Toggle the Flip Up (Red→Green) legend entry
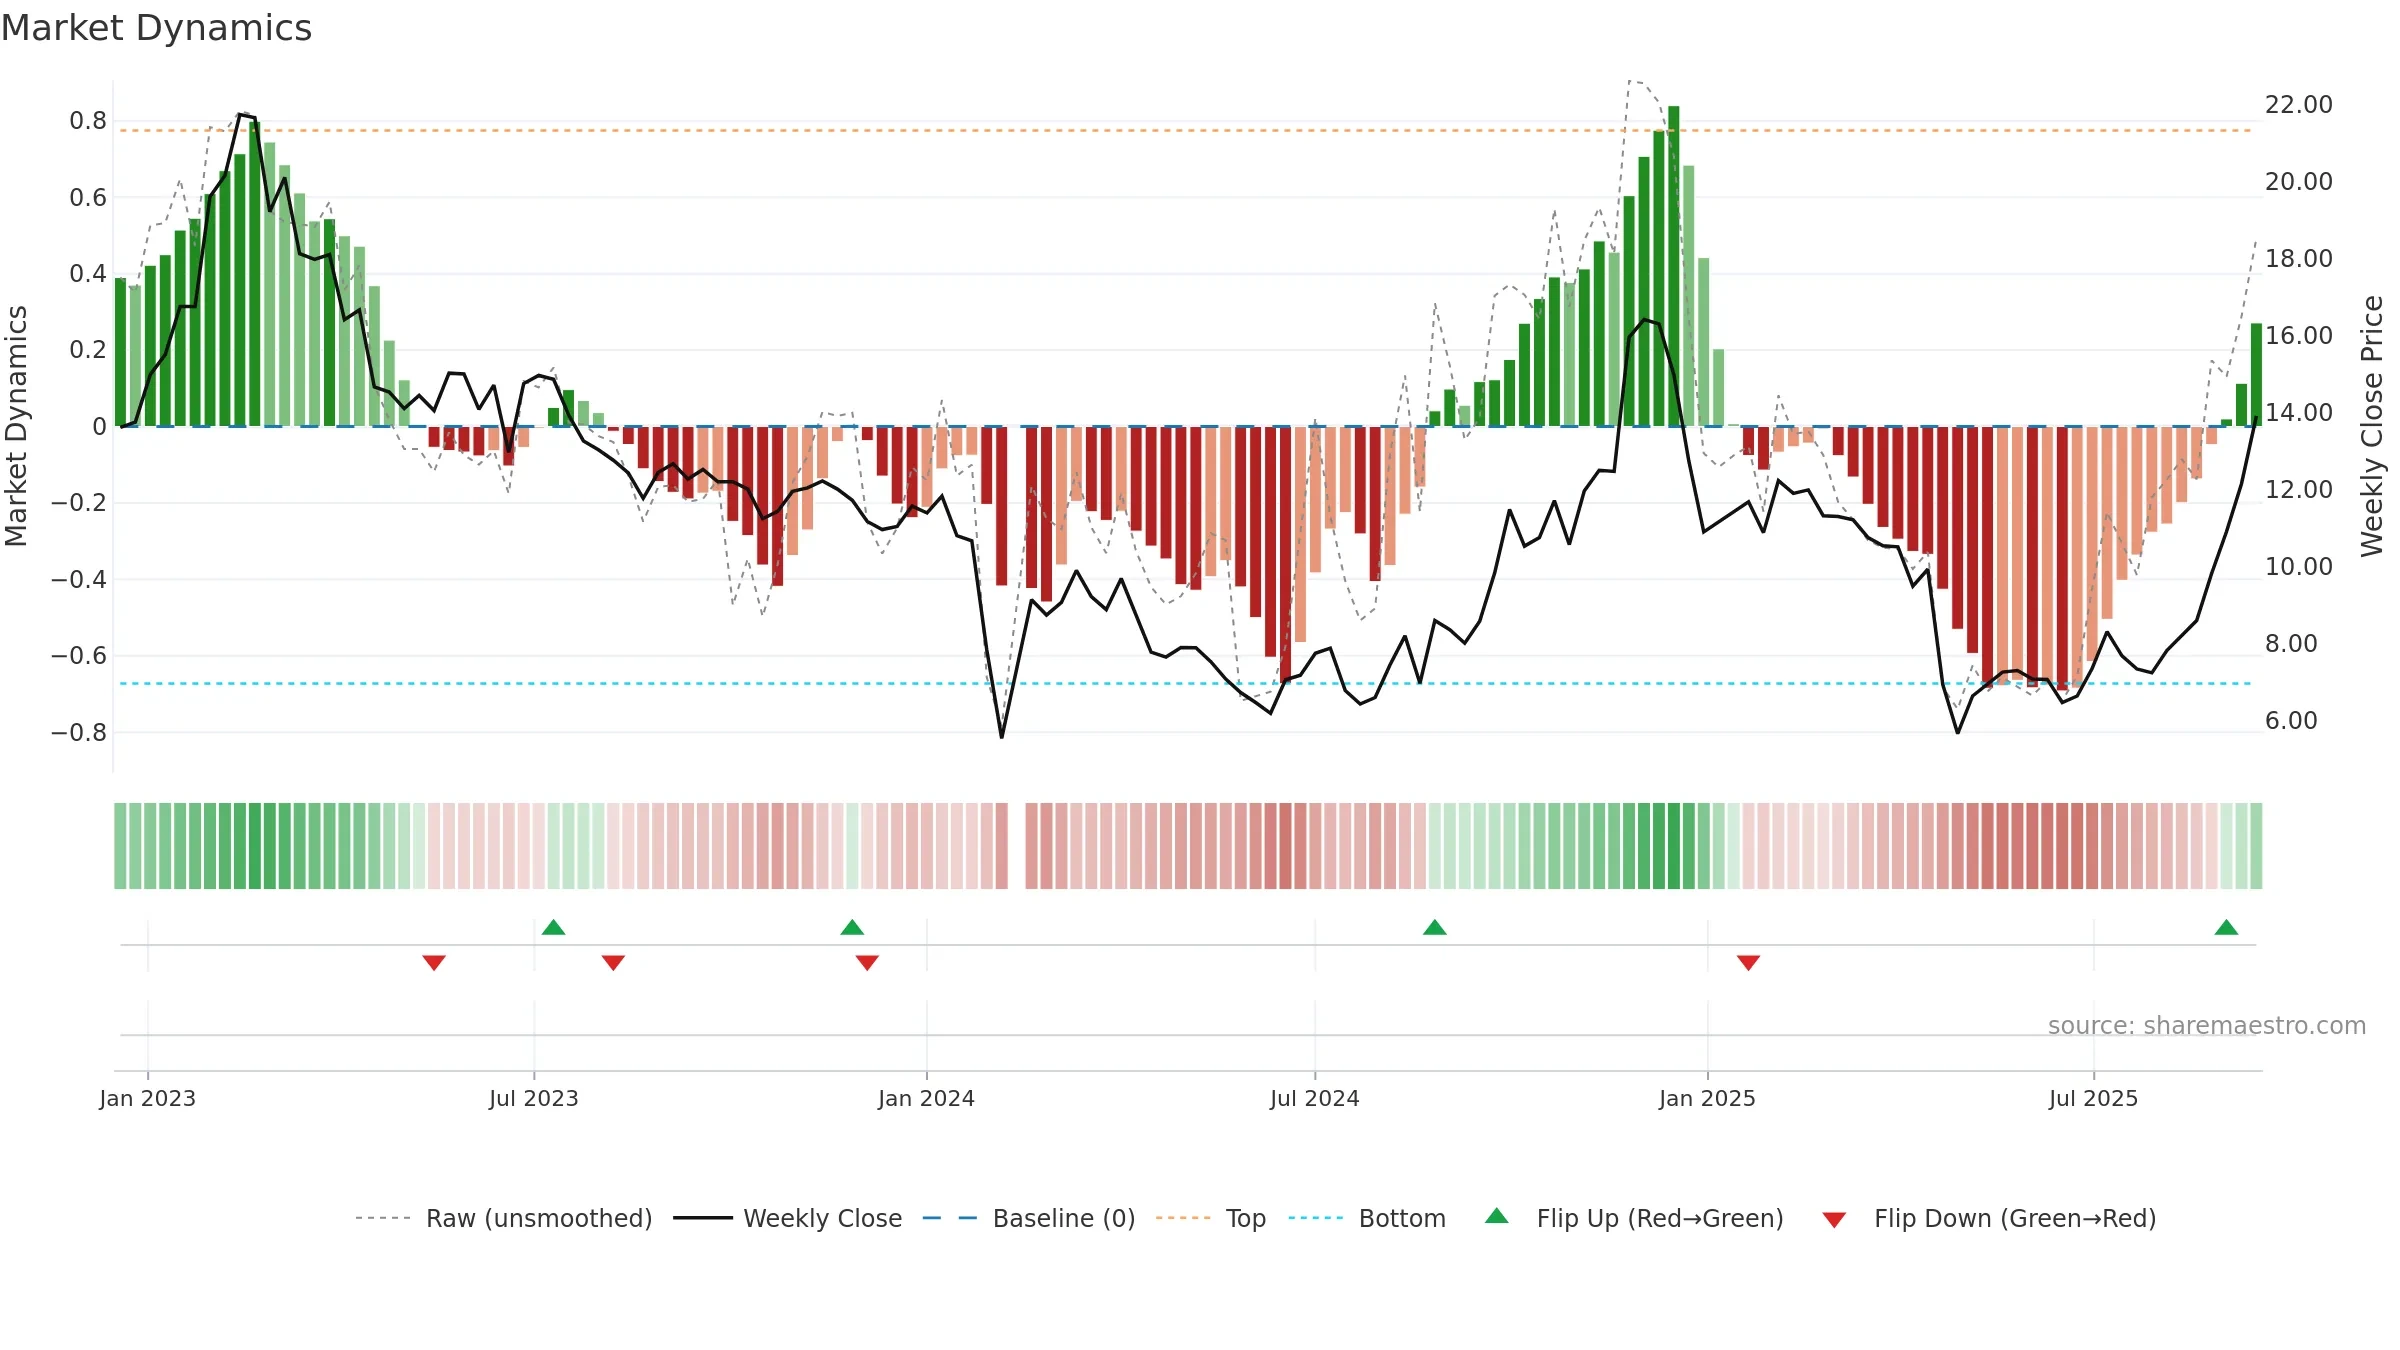 (1634, 1218)
